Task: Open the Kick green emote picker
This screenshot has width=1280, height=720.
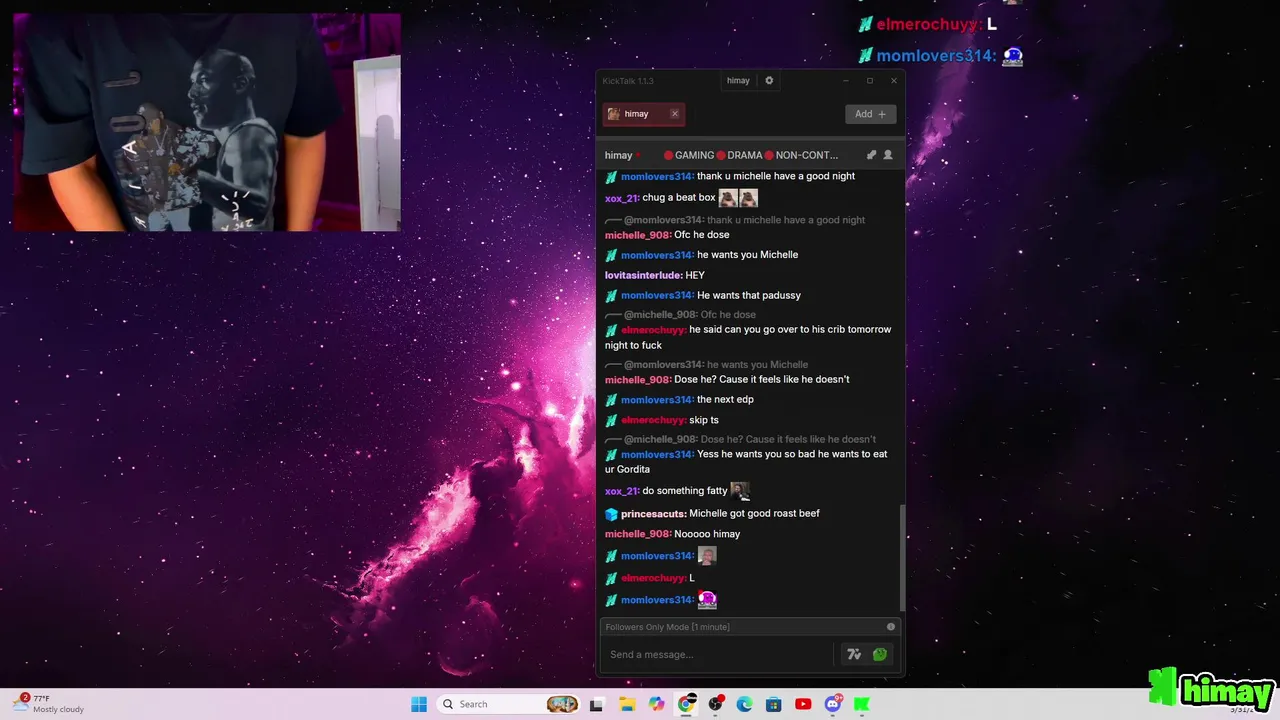Action: click(x=880, y=655)
